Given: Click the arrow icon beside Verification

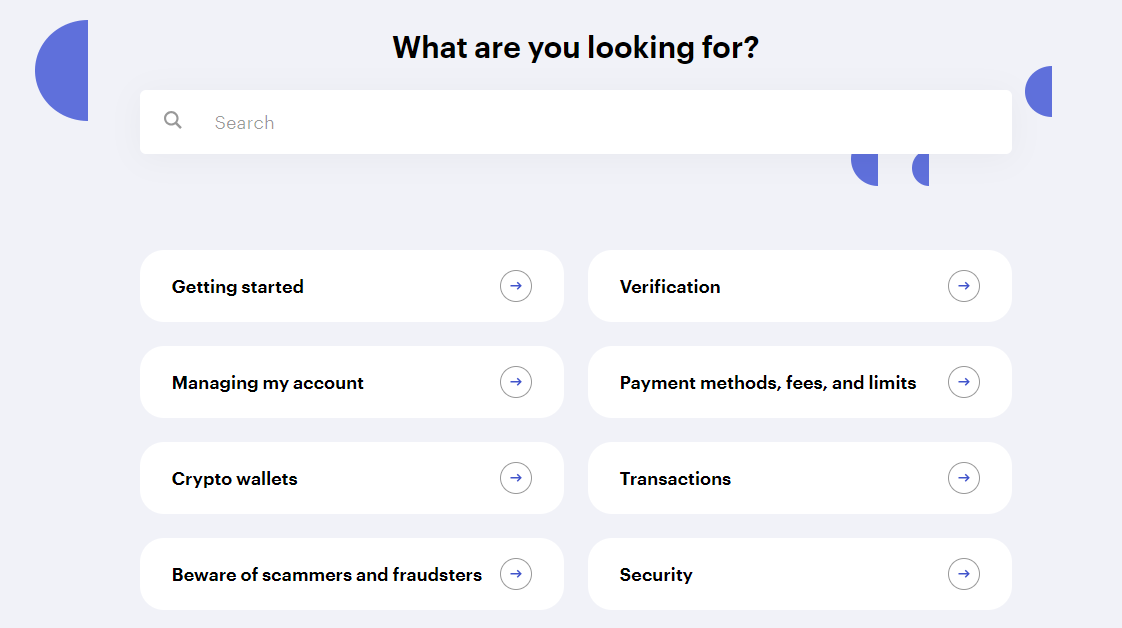Looking at the screenshot, I should 964,286.
